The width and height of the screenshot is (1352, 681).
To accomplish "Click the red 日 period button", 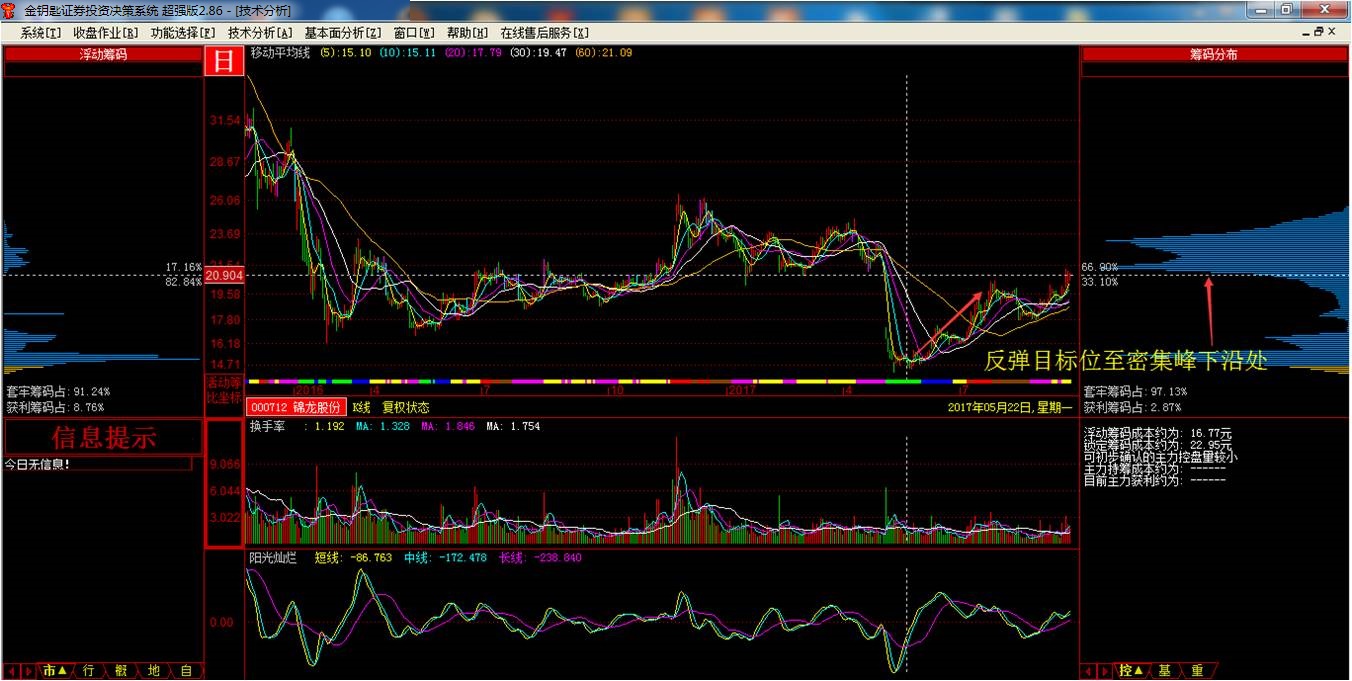I will coord(224,61).
